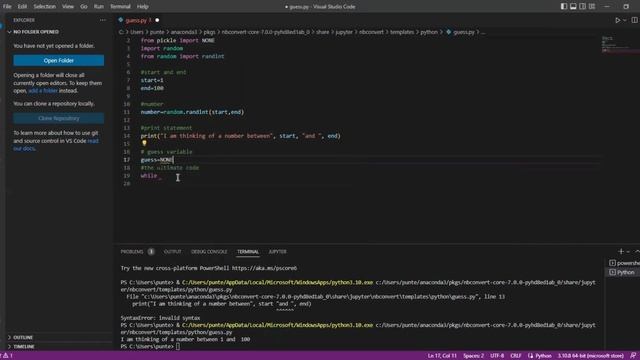The width and height of the screenshot is (640, 360).
Task: Add a new terminal with the plus icon
Action: pos(621,251)
